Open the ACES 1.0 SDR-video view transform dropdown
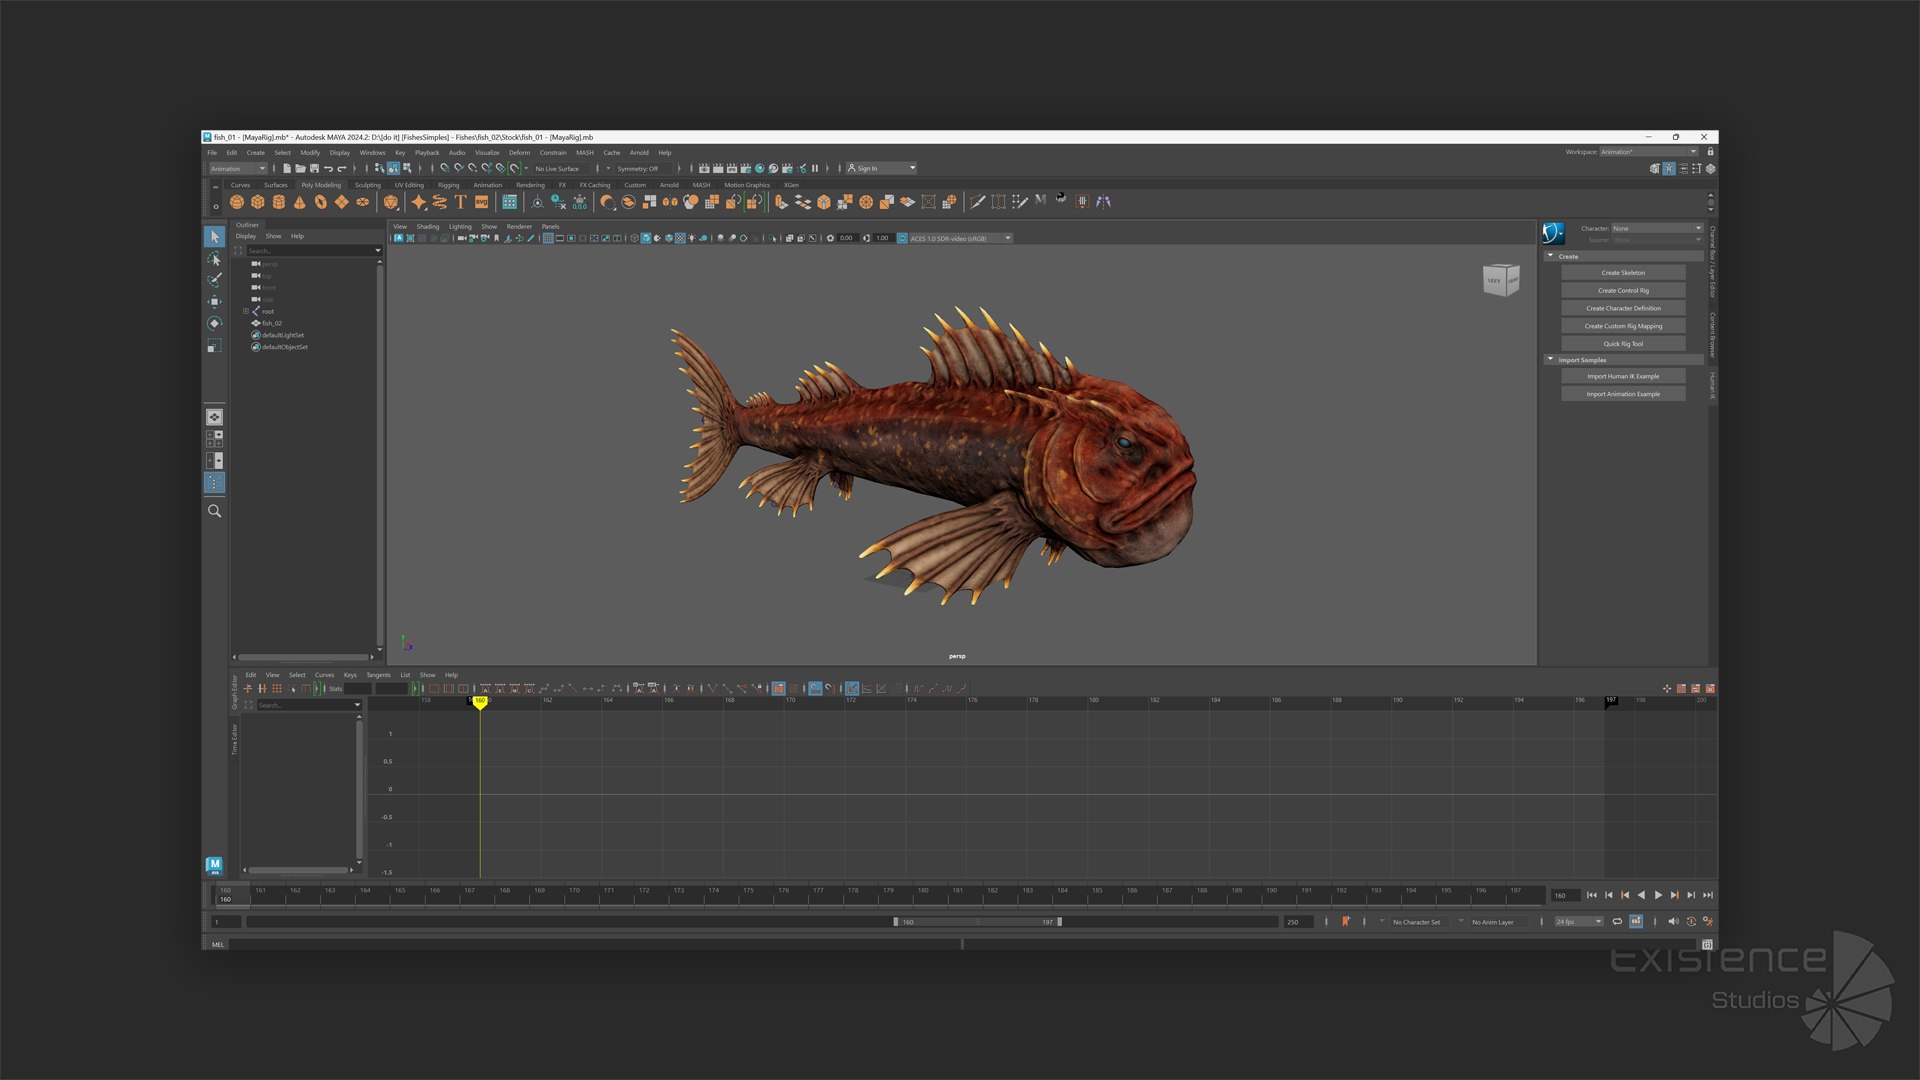Viewport: 1920px width, 1080px height. pos(960,238)
